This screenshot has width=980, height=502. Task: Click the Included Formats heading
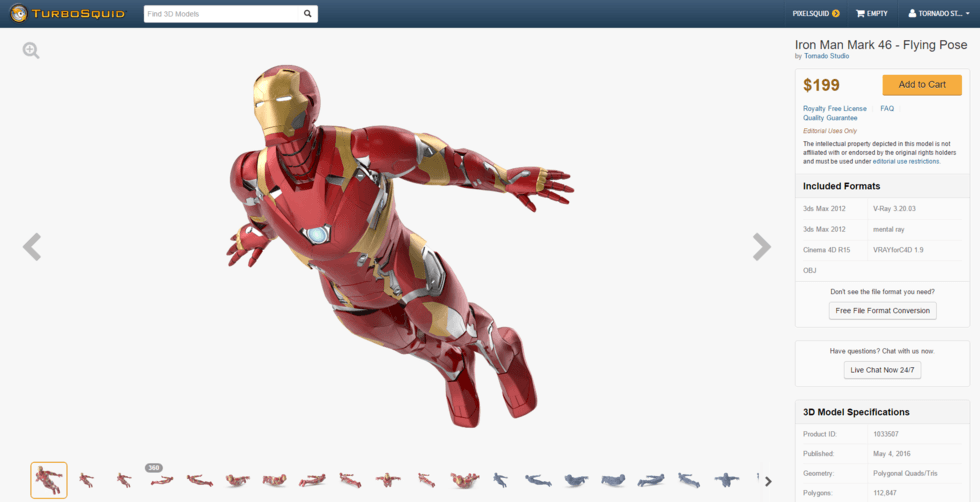pos(841,186)
